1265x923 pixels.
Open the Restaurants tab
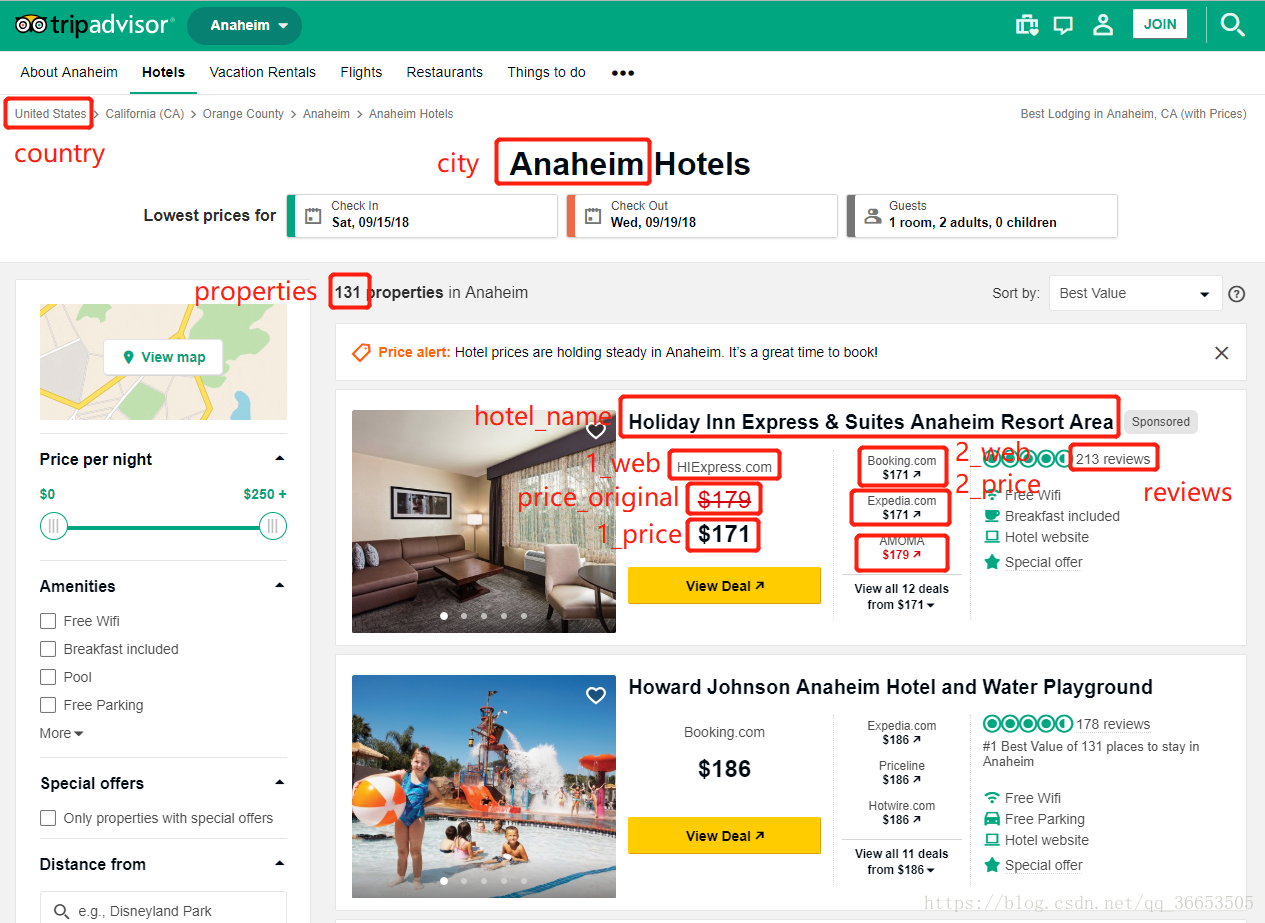(444, 72)
